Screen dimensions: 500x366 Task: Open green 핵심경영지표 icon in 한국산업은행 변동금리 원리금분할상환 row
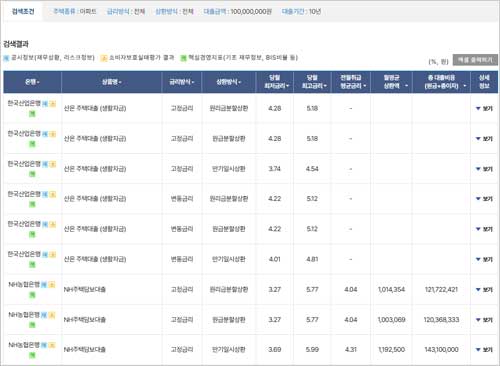32,204
